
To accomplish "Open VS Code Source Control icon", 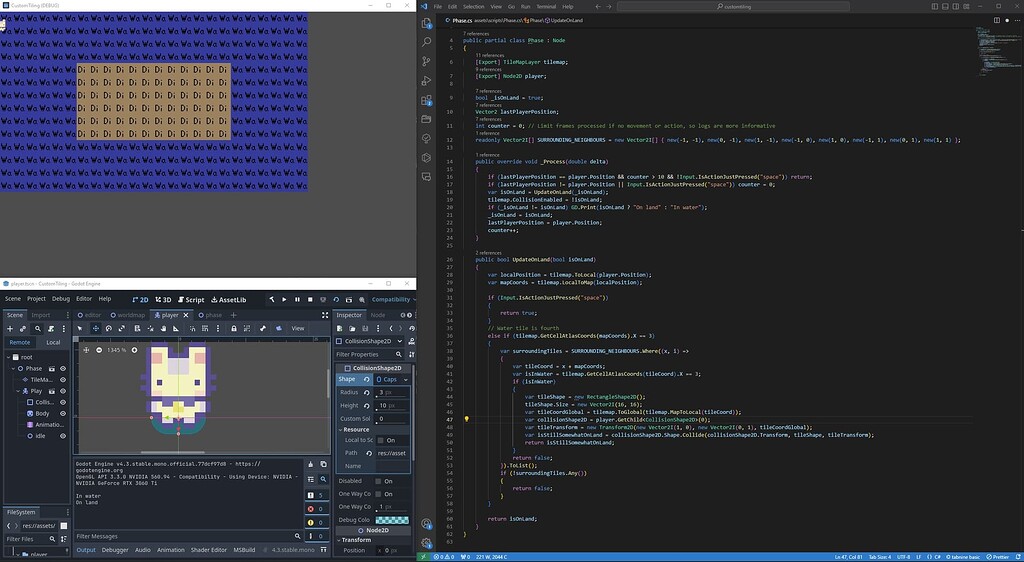I will point(426,61).
